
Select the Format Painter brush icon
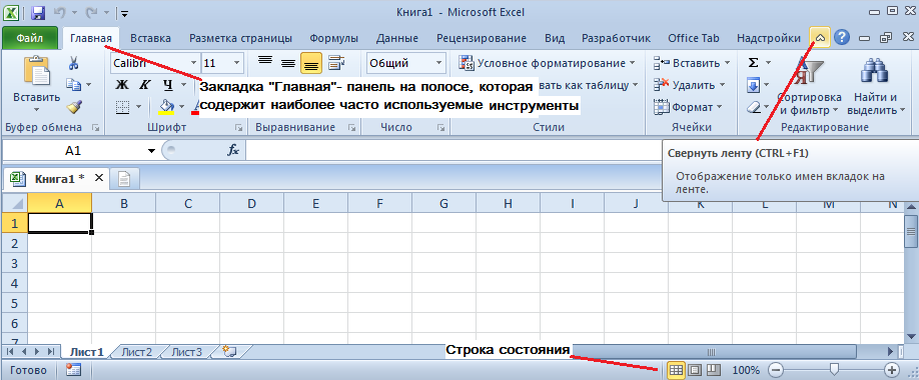click(74, 106)
